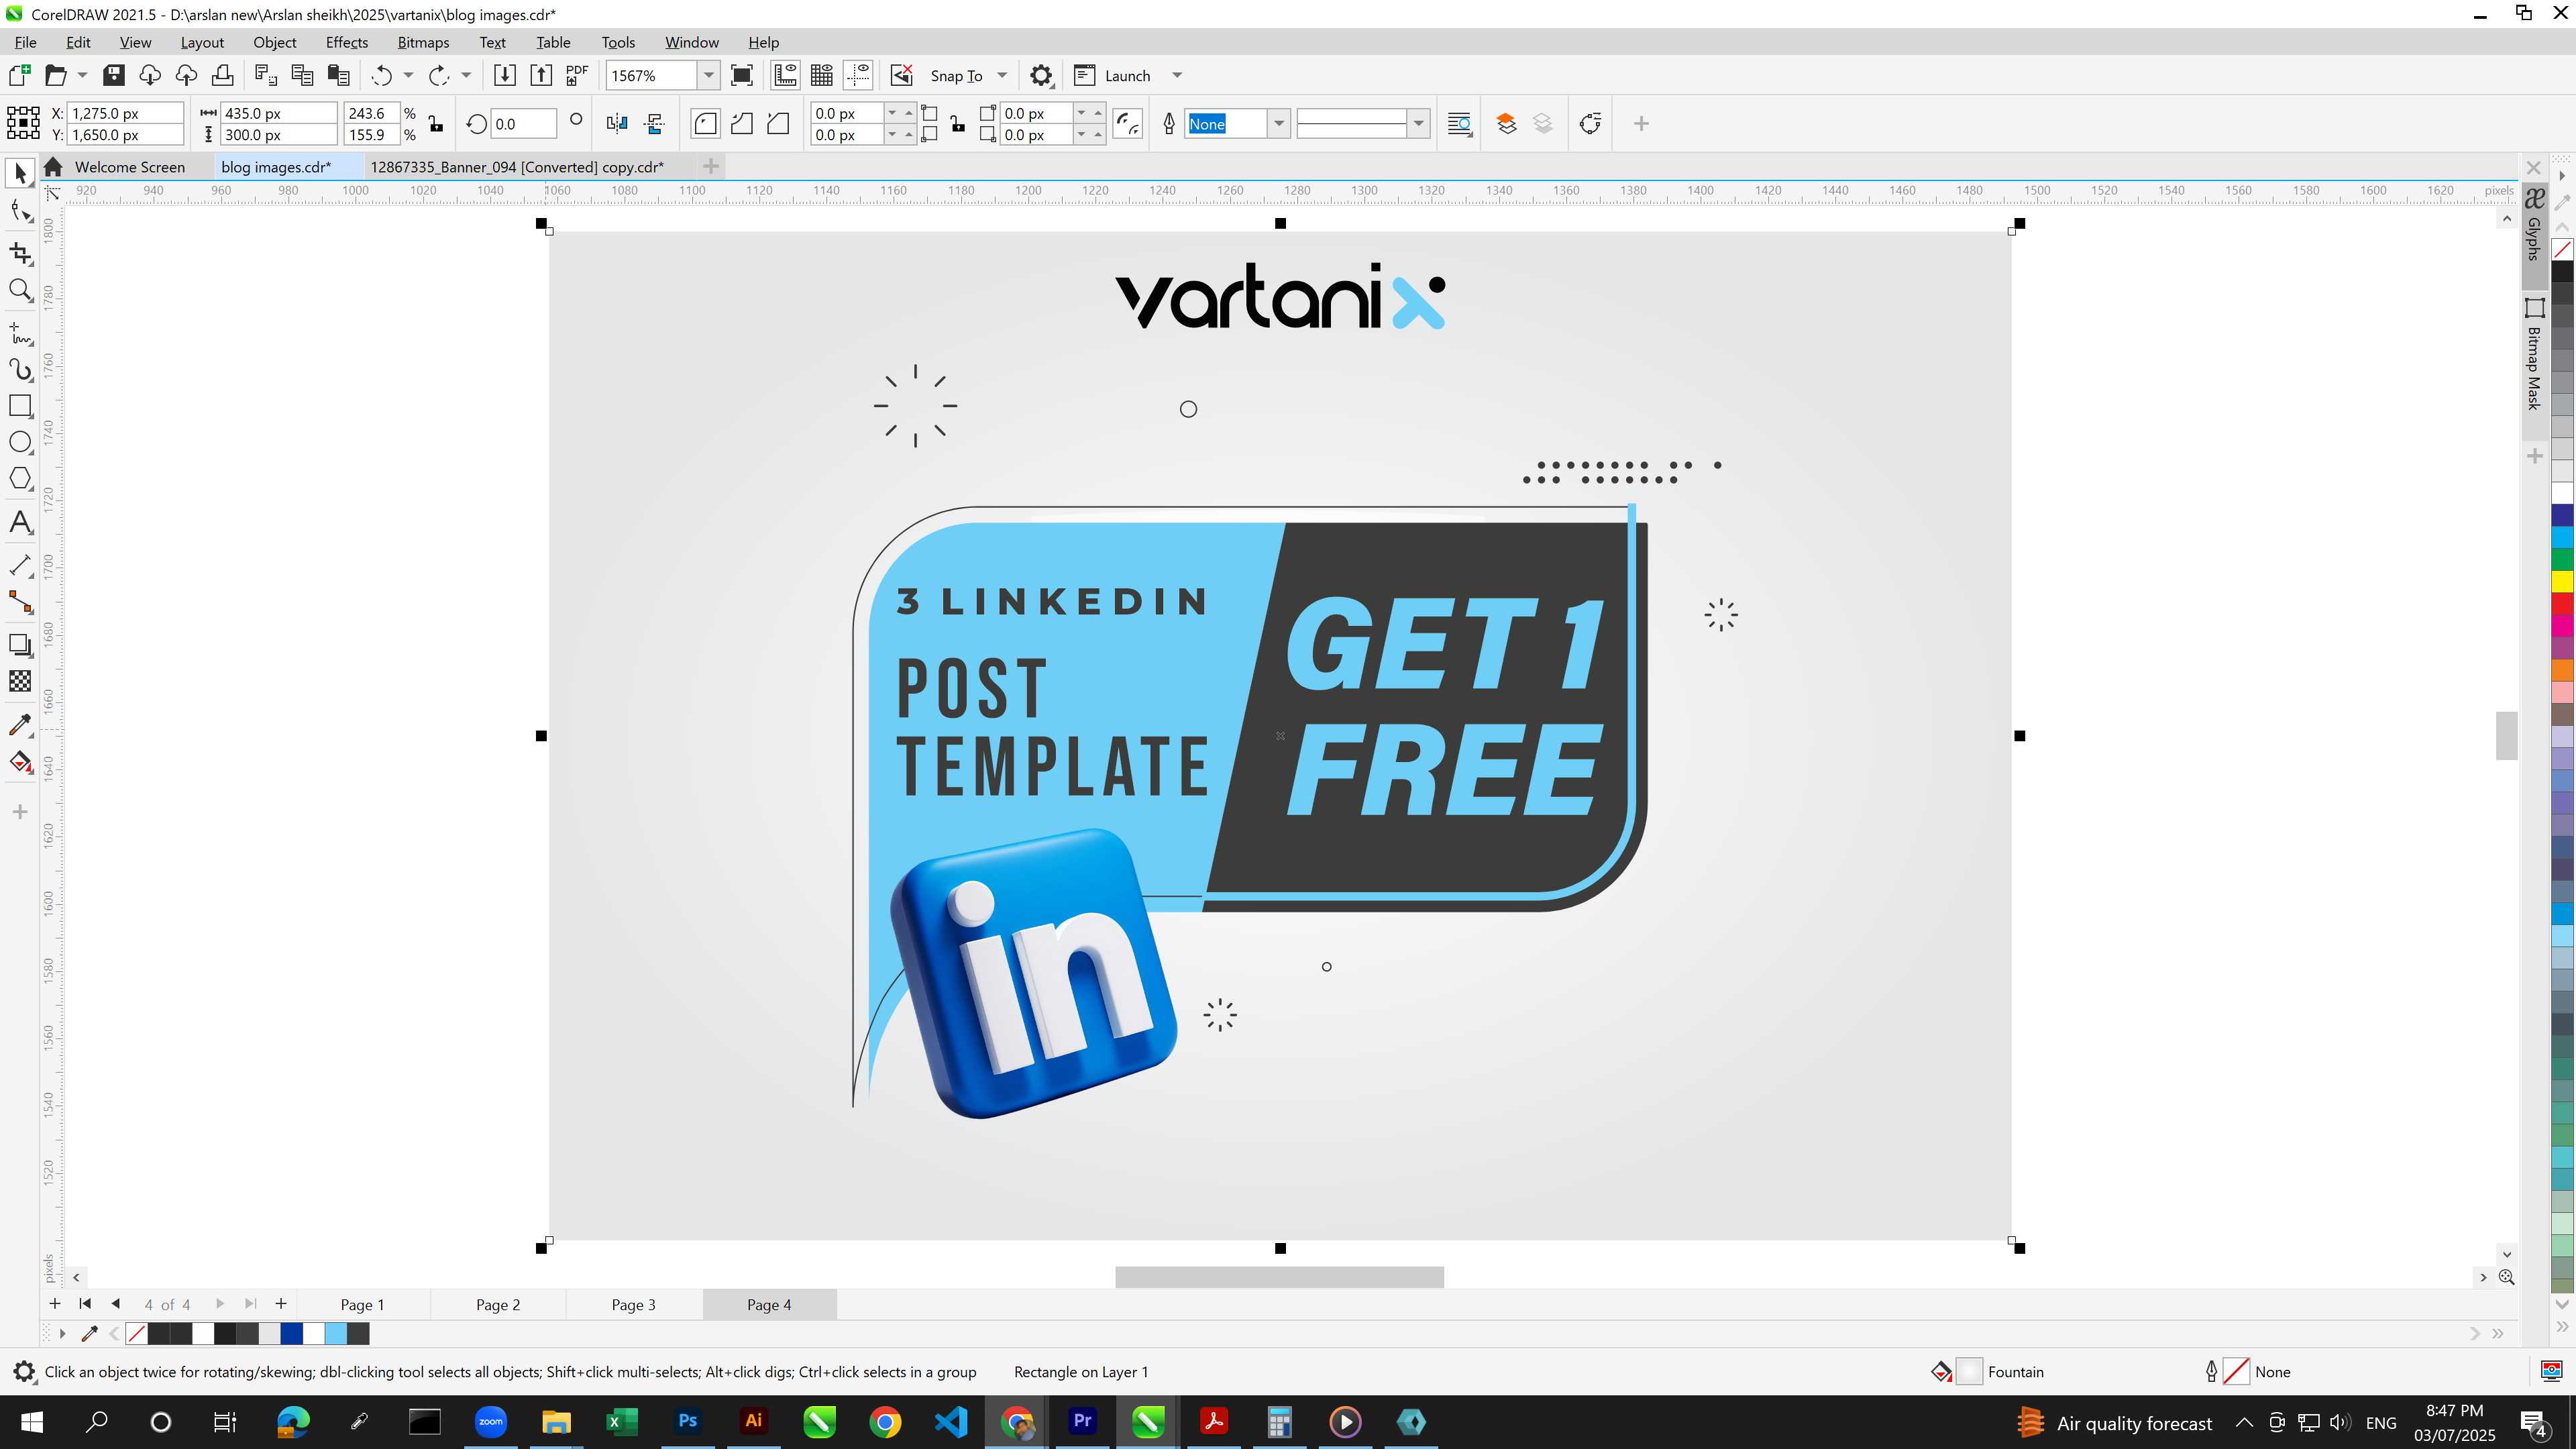Image resolution: width=2576 pixels, height=1449 pixels.
Task: Click the Import icon
Action: pos(505,75)
